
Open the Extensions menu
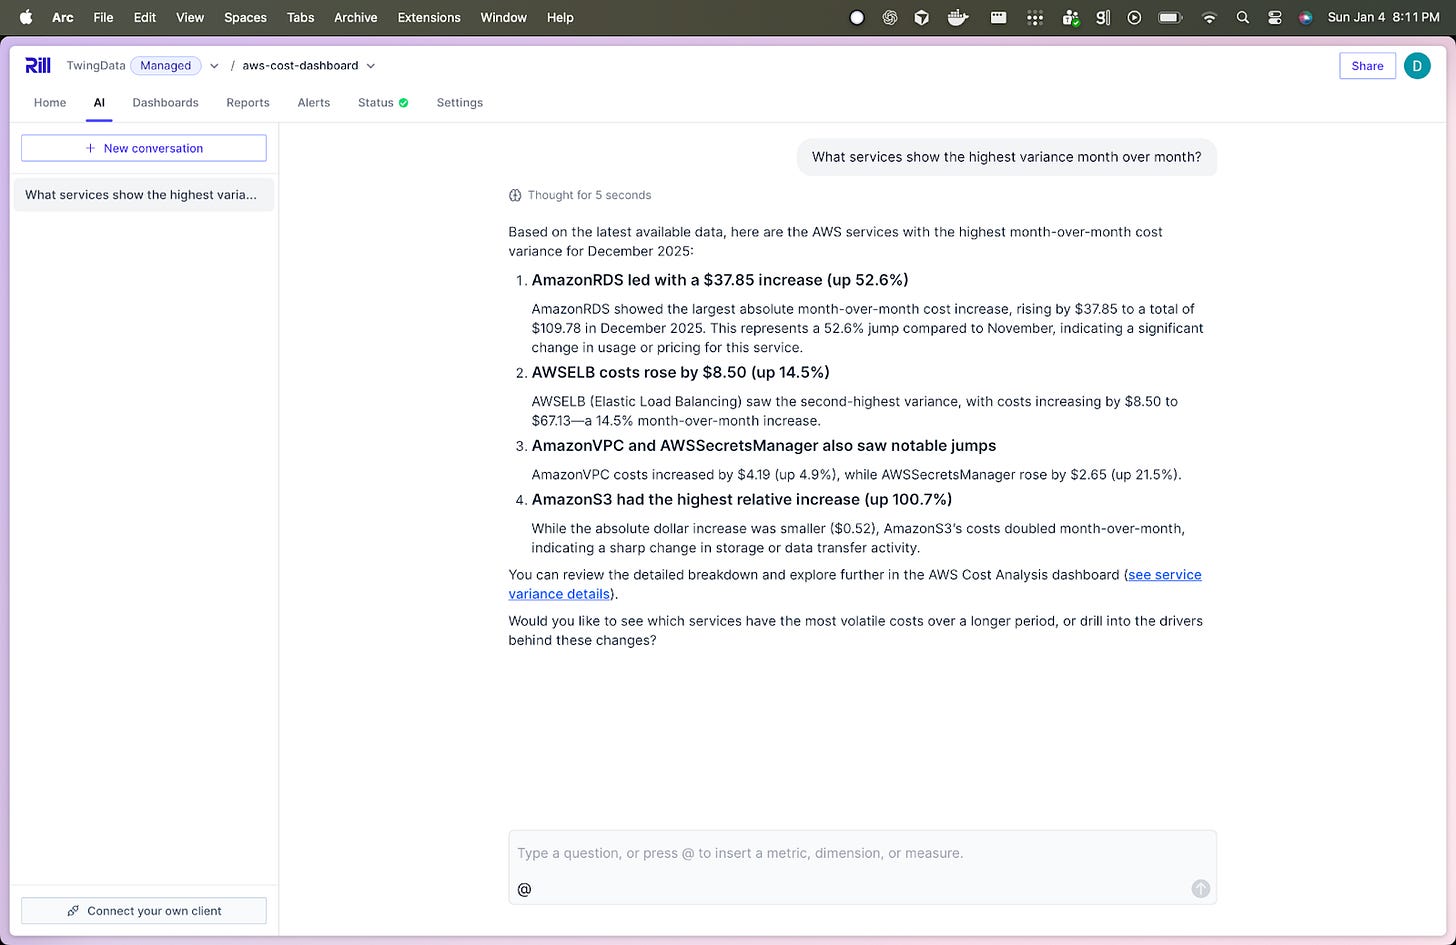coord(429,17)
